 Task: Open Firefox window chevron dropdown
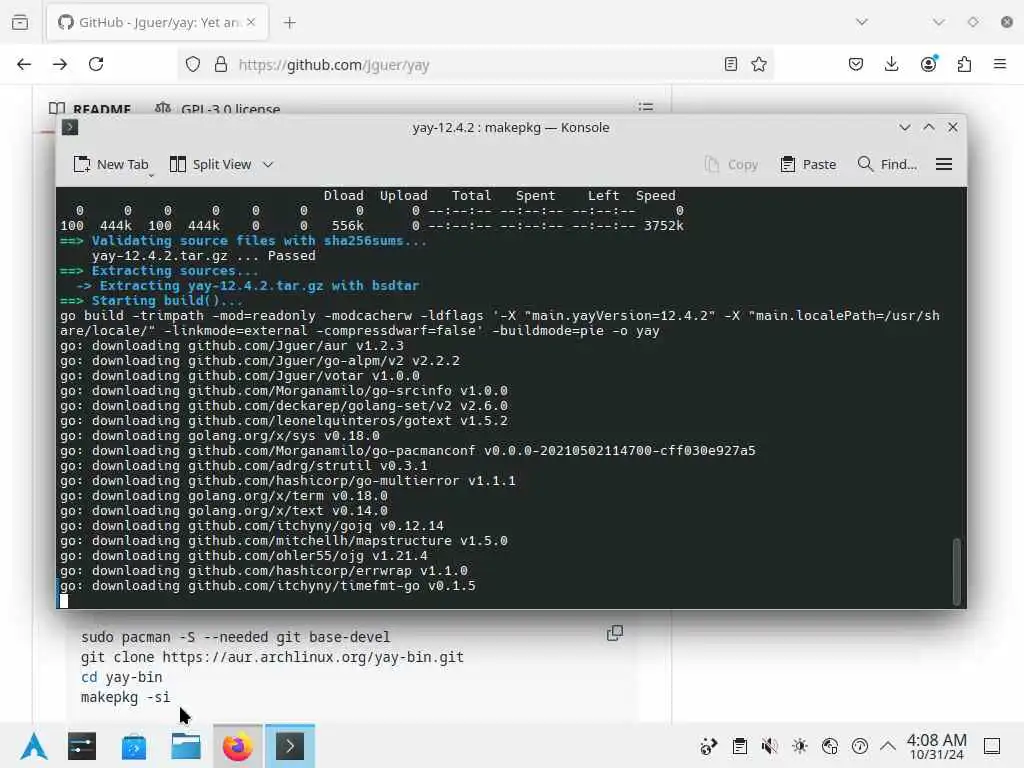pos(938,22)
